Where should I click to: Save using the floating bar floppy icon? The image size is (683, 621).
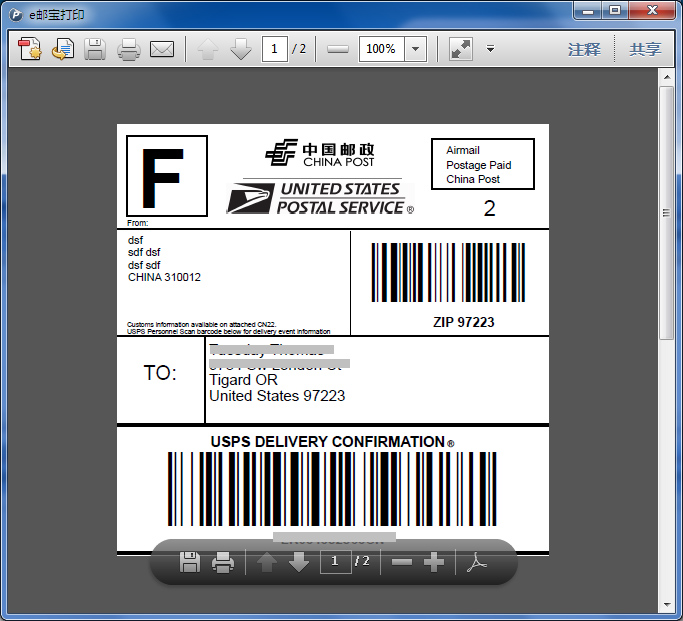[190, 562]
